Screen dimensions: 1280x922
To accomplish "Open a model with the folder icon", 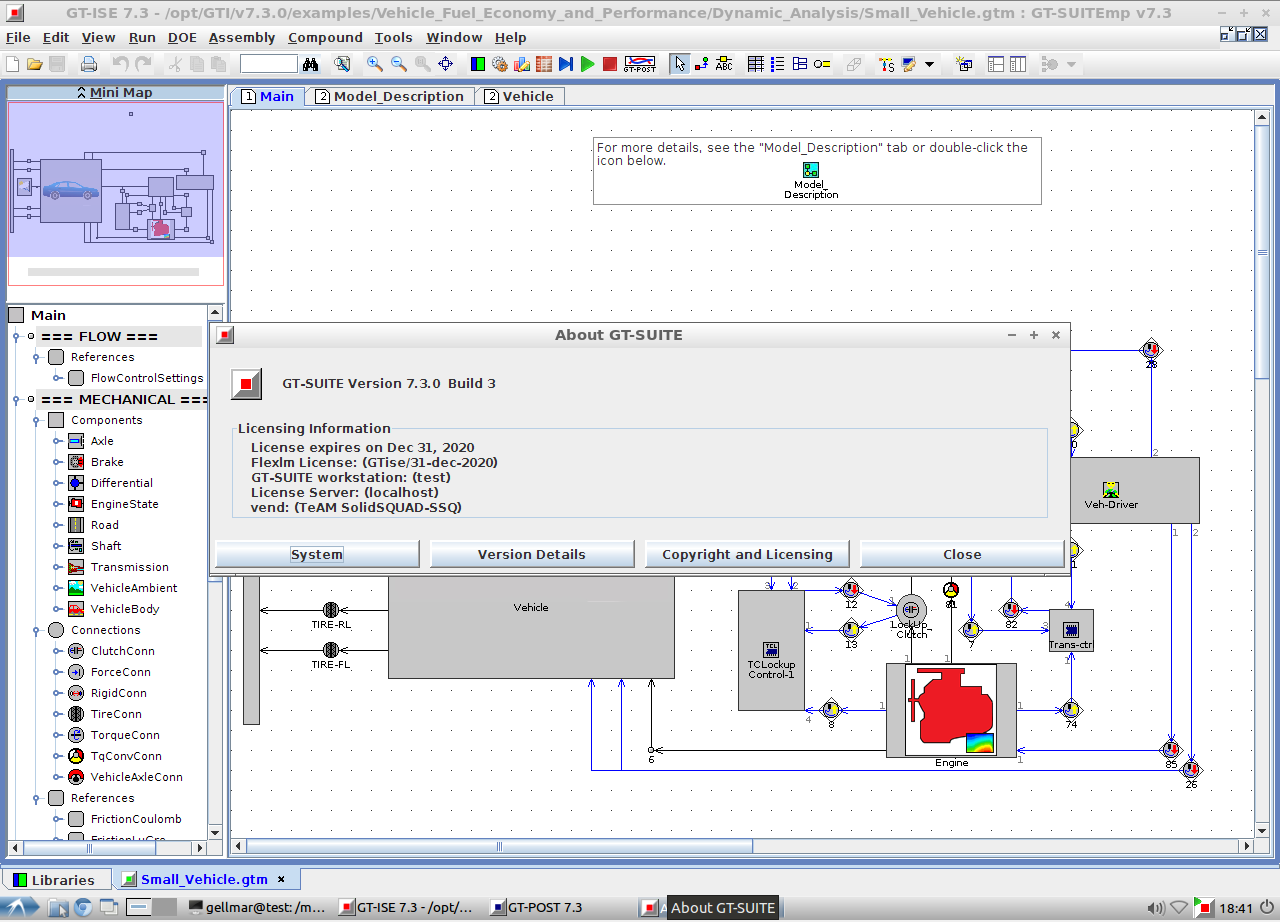I will 35,64.
